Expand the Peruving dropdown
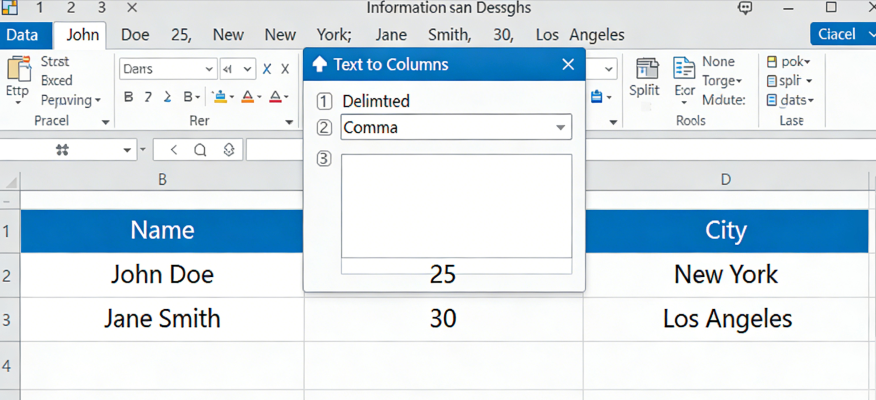The height and width of the screenshot is (400, 876). [x=98, y=101]
